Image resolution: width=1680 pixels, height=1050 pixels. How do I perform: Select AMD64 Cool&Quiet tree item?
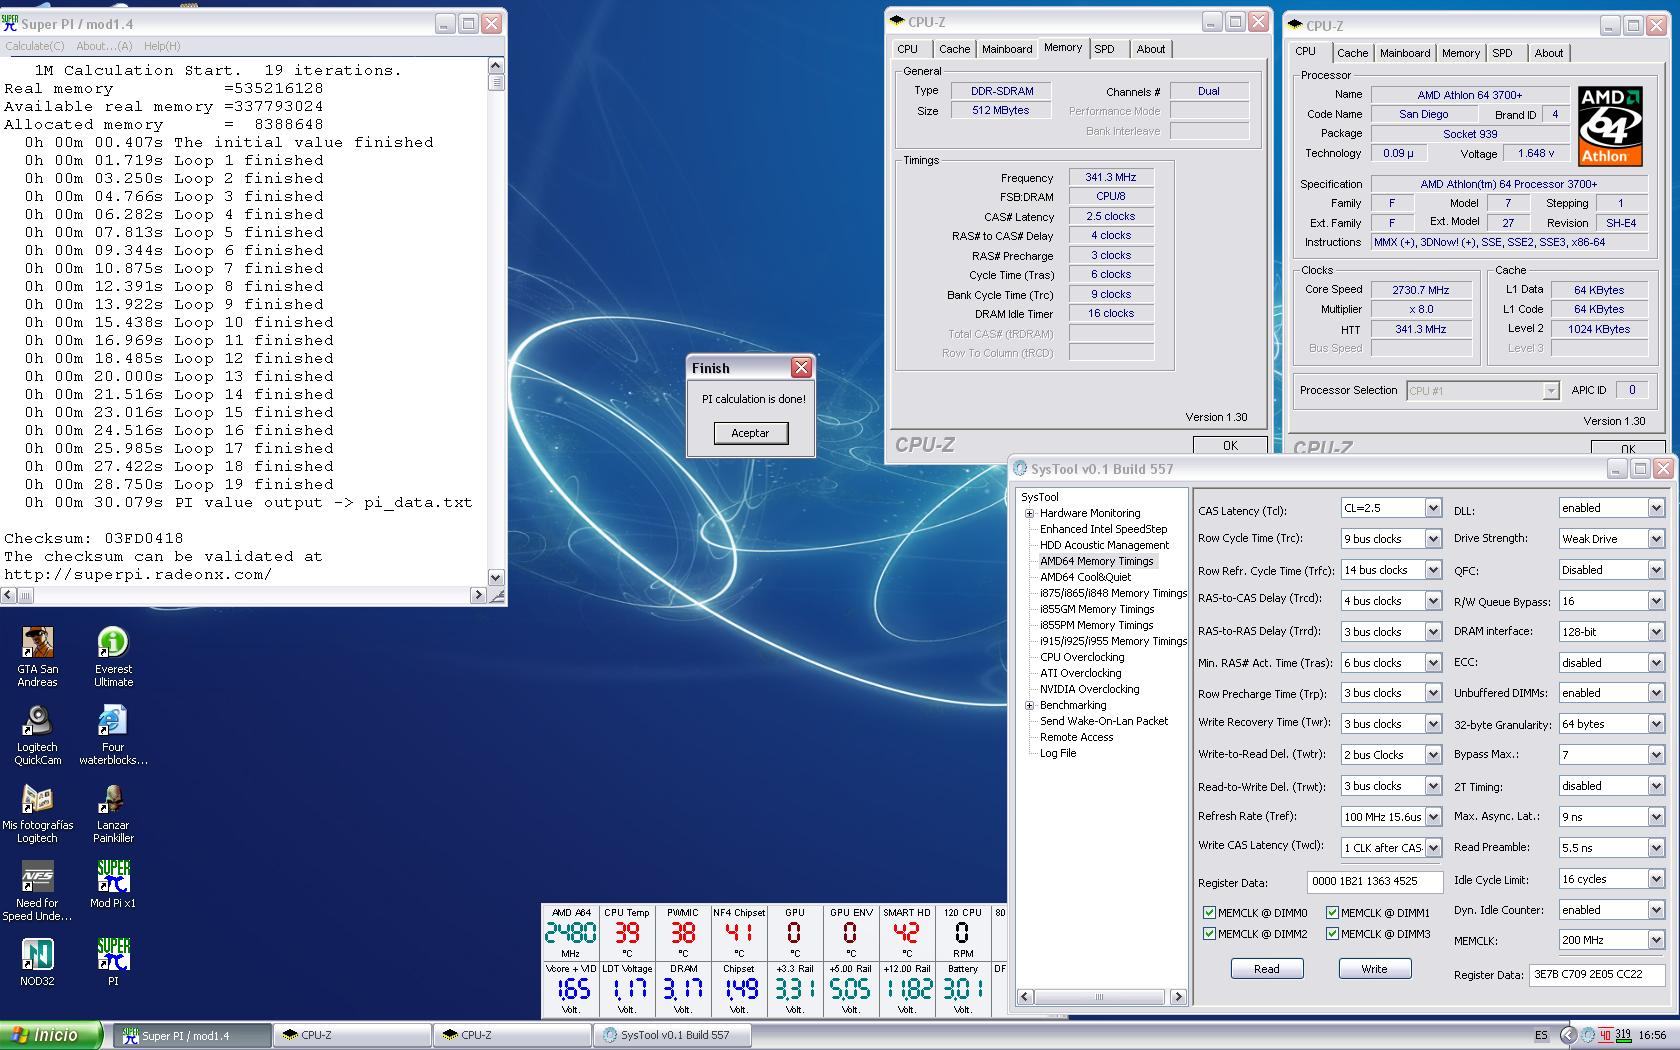(x=1085, y=577)
